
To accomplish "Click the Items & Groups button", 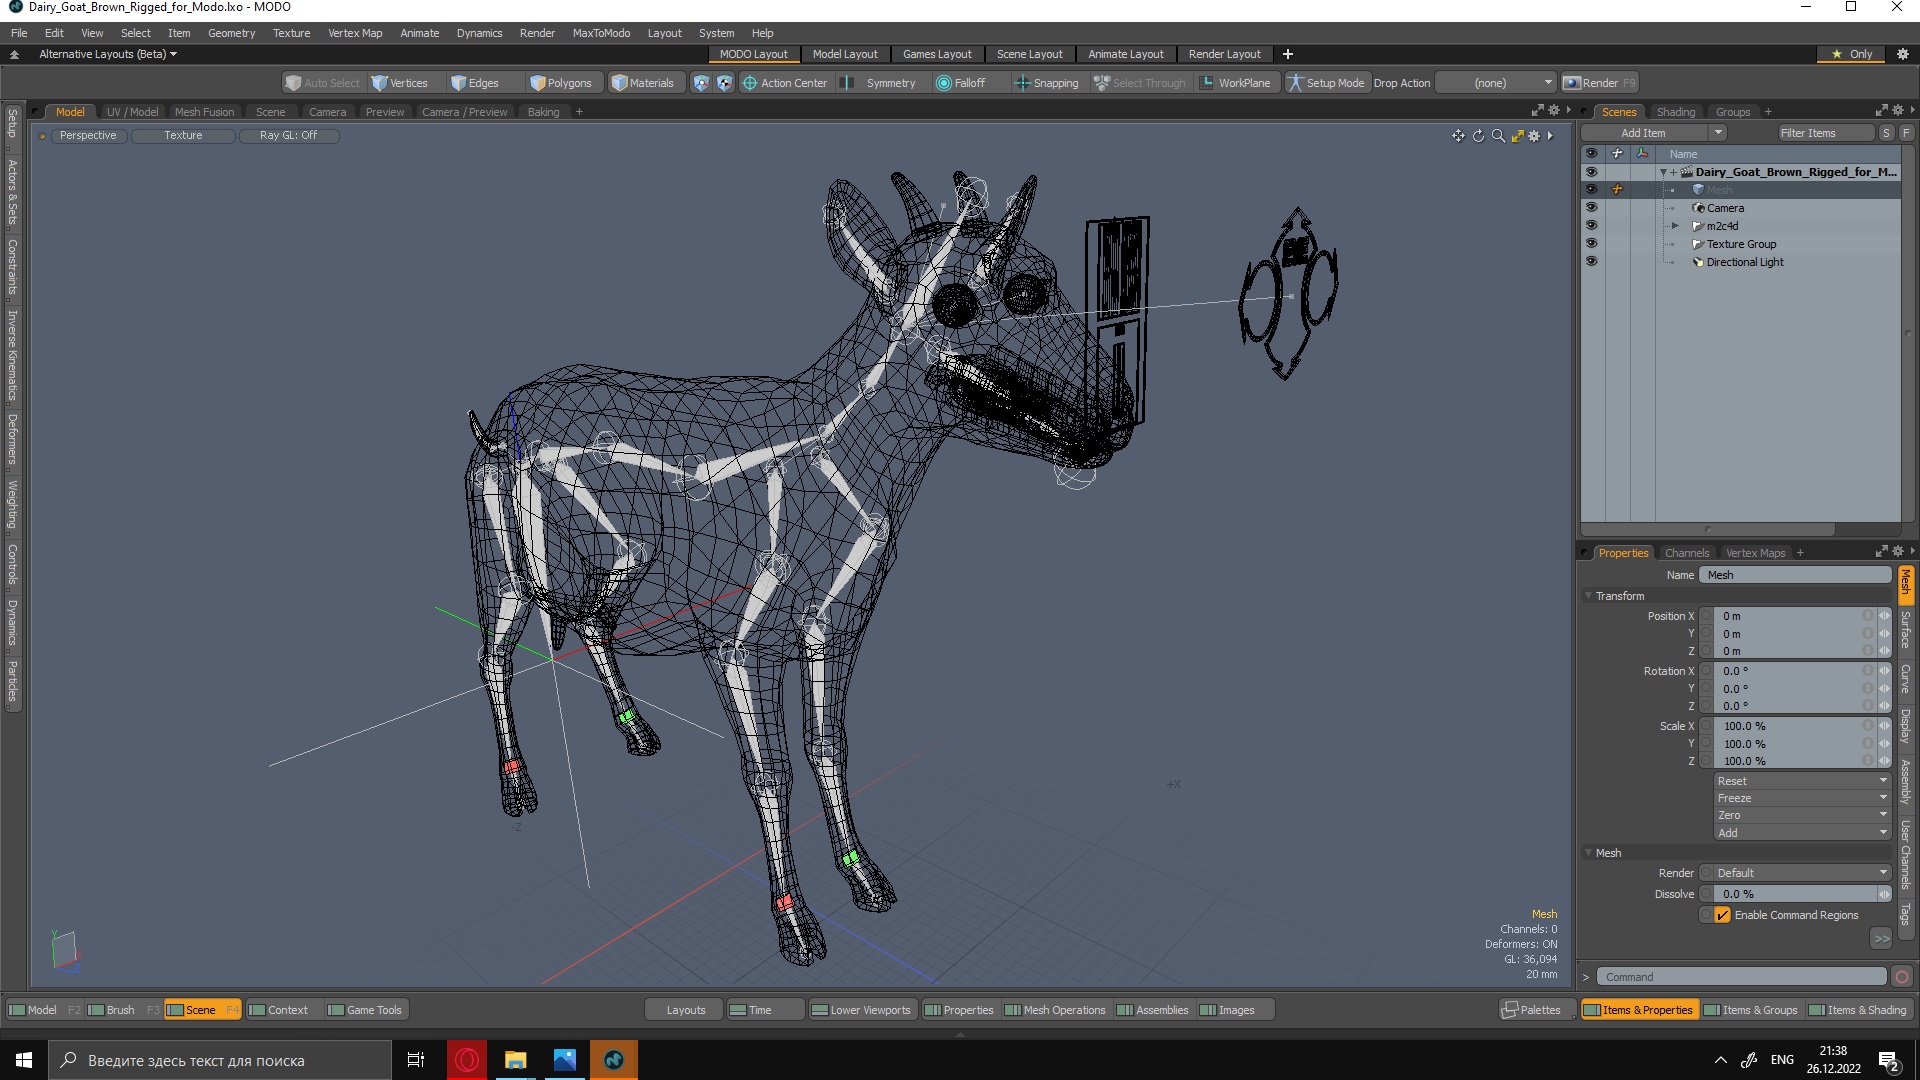I will click(x=1751, y=1010).
